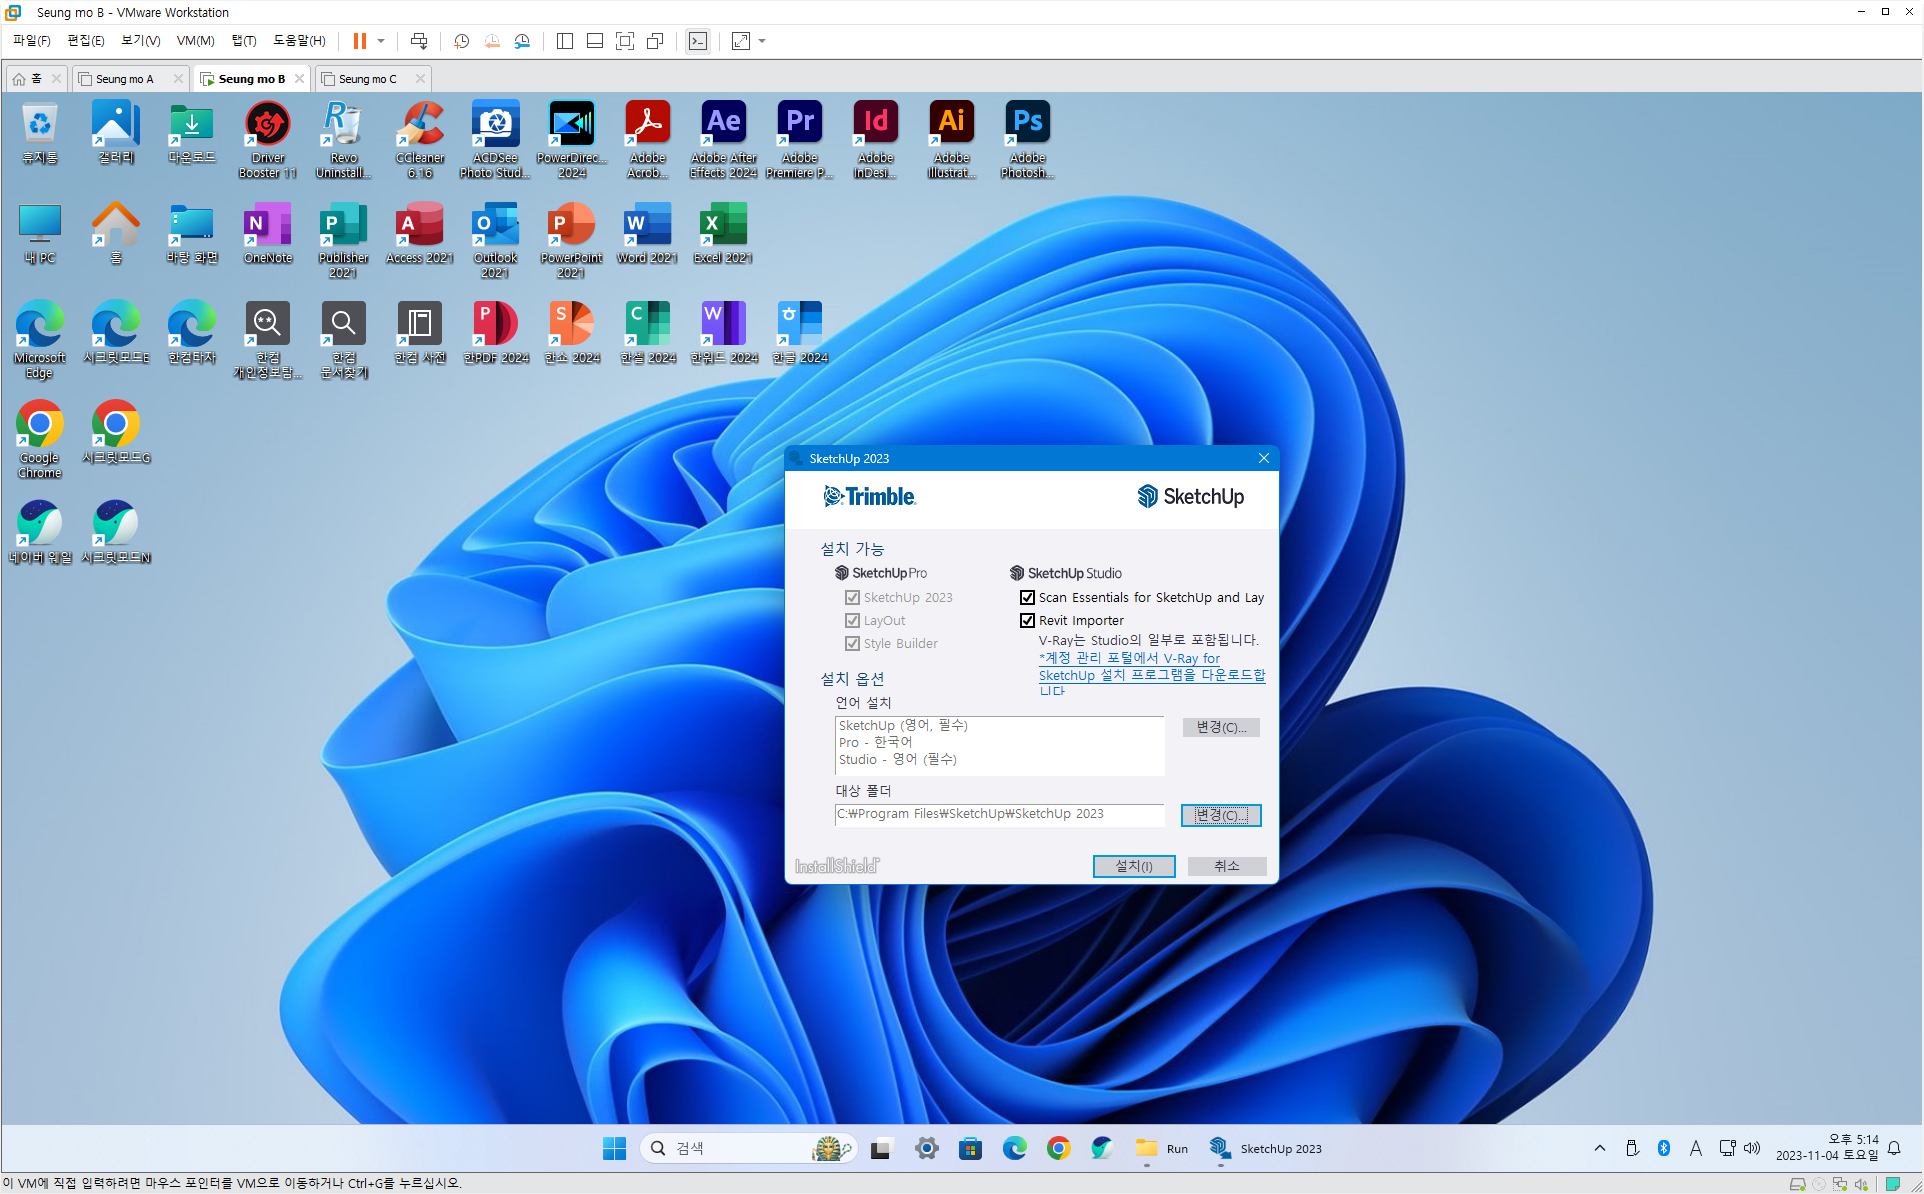Show hidden icons chevron in system tray
The width and height of the screenshot is (1924, 1194).
[x=1600, y=1148]
